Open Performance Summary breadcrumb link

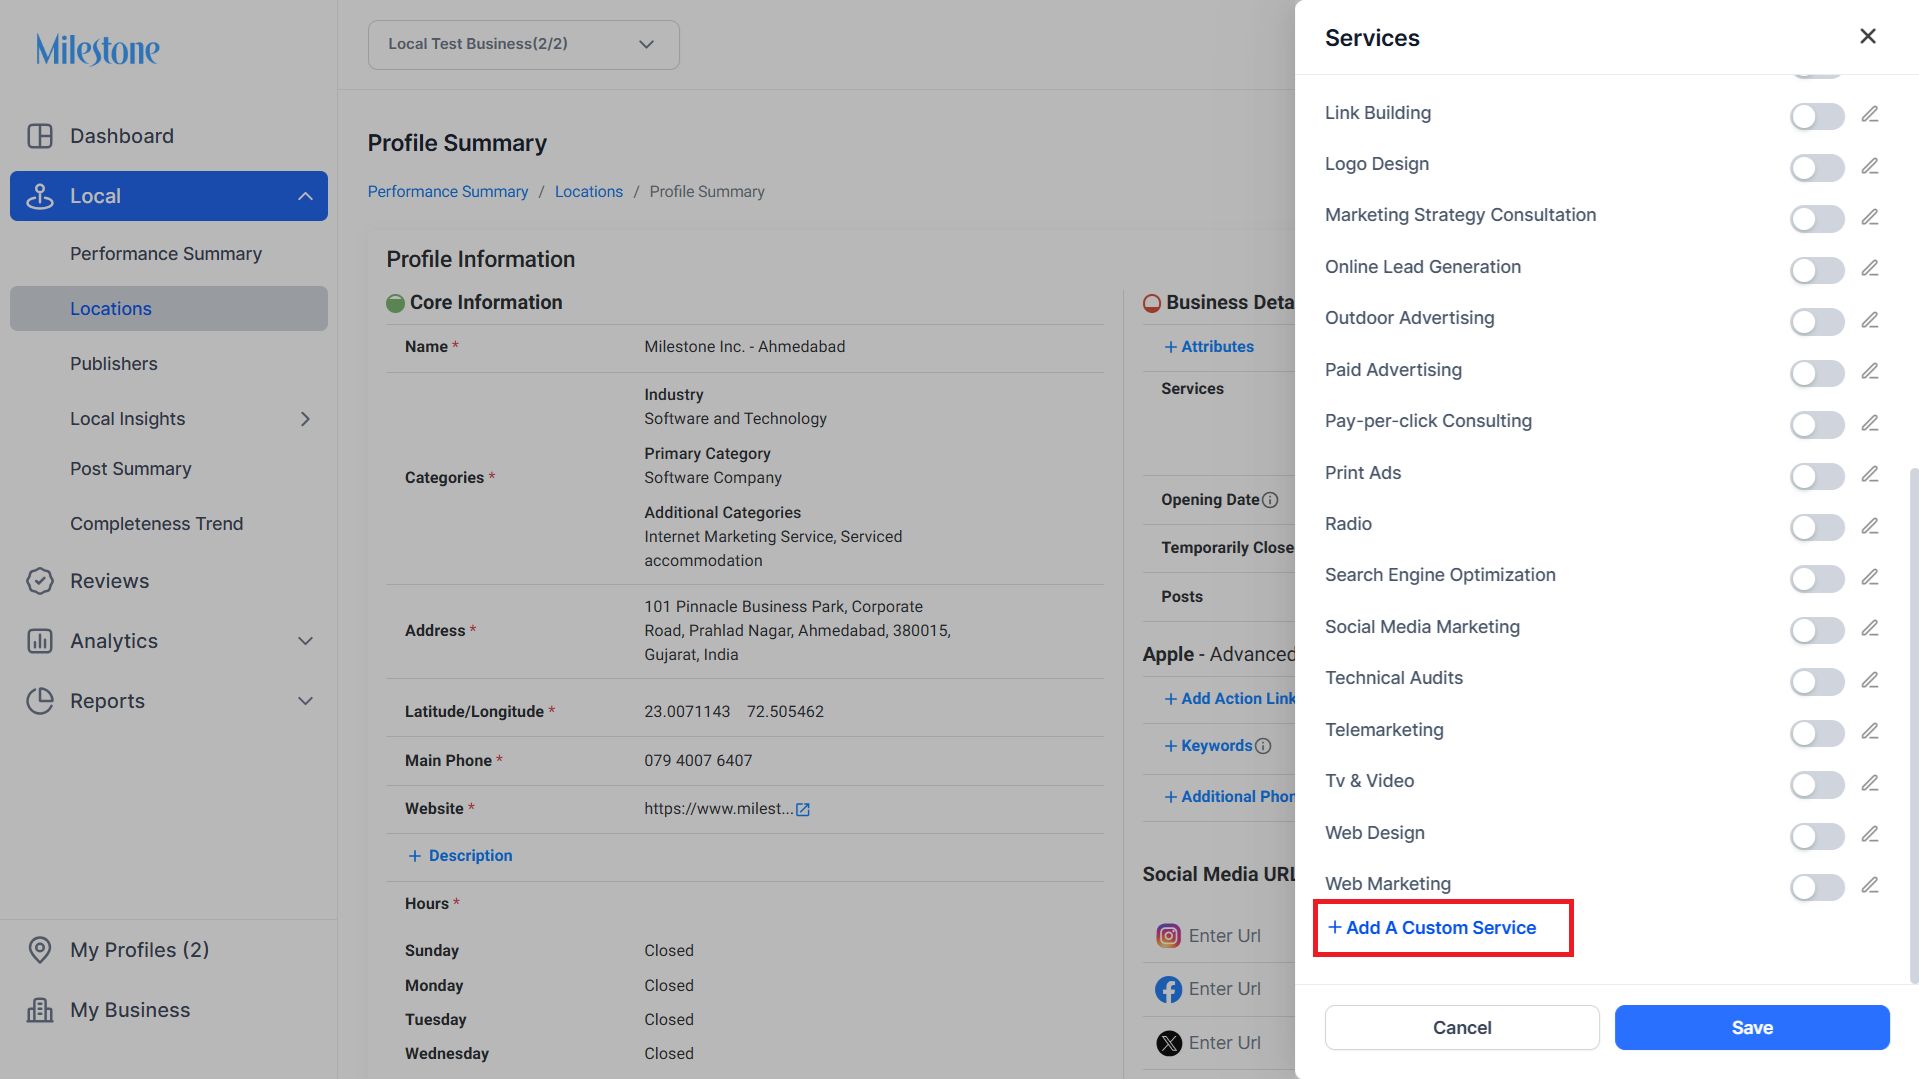coord(447,192)
